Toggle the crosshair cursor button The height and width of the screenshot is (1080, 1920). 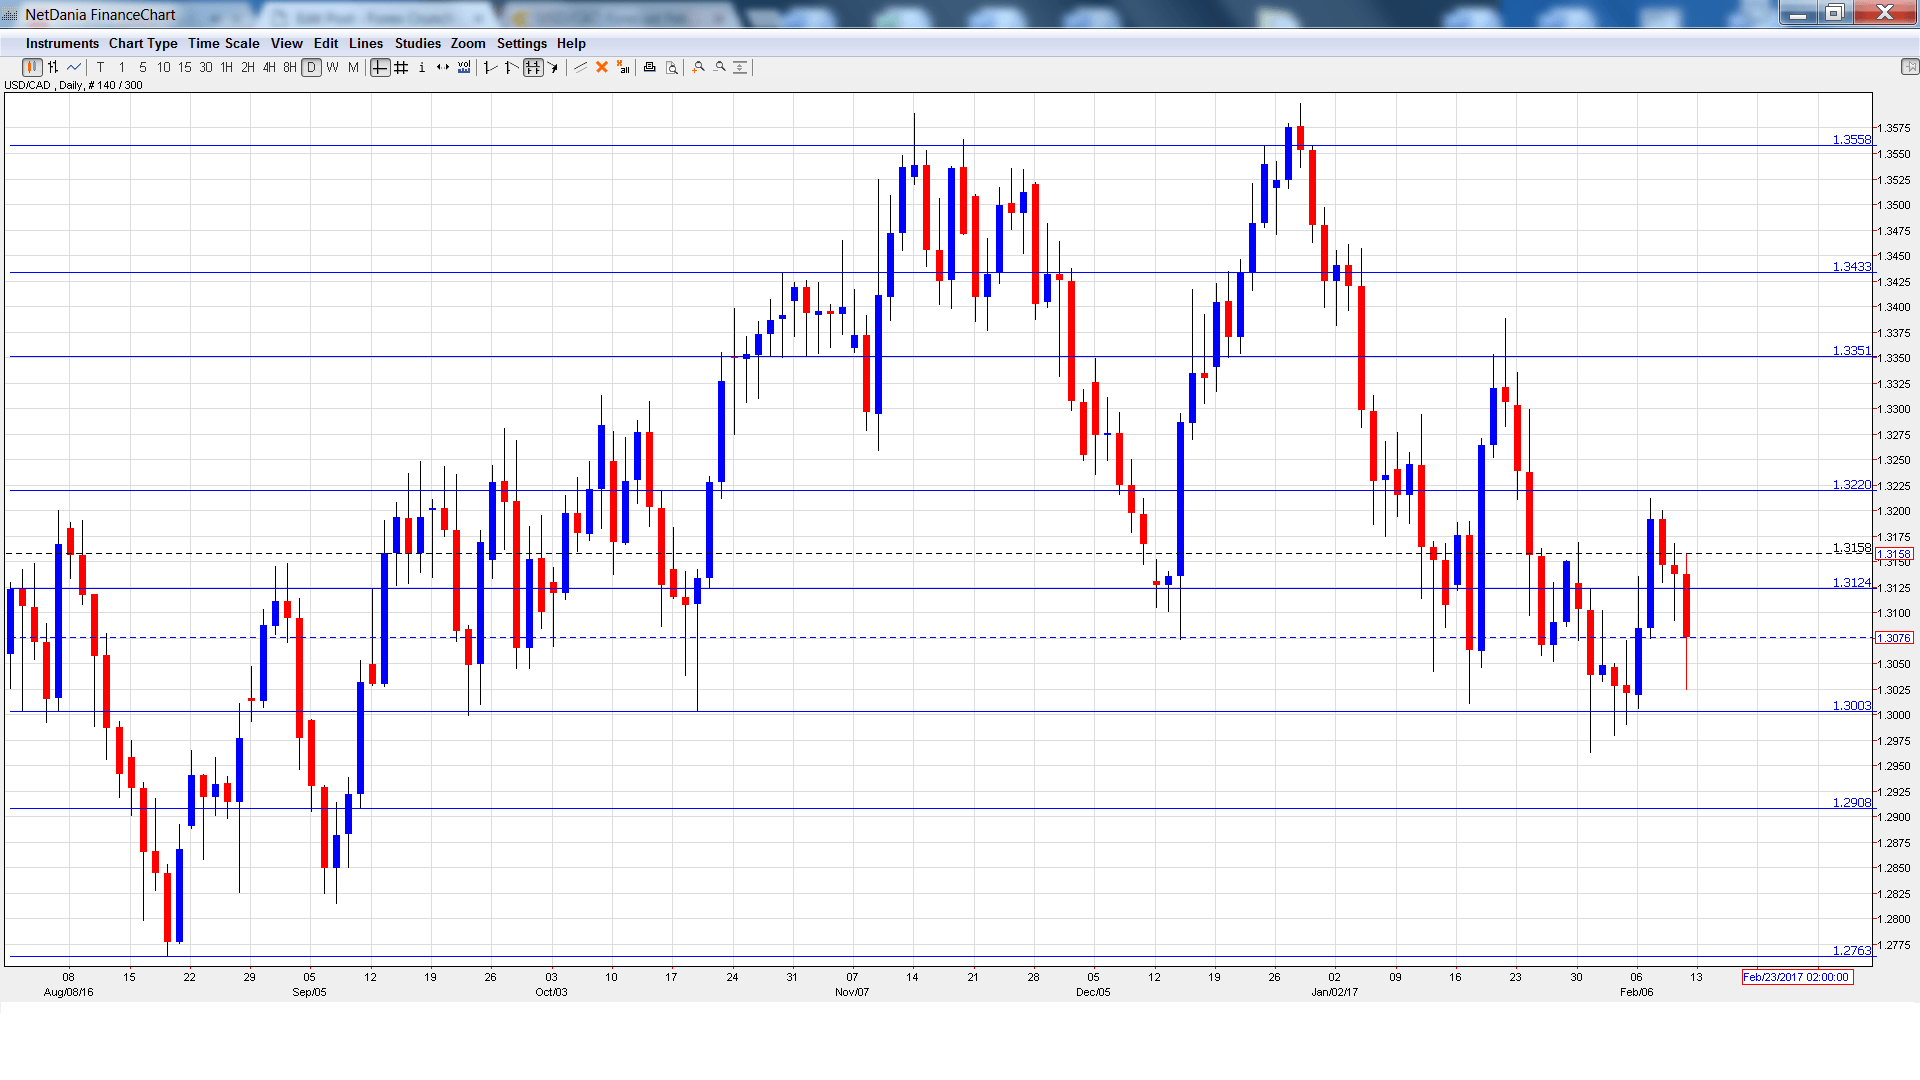pos(380,68)
